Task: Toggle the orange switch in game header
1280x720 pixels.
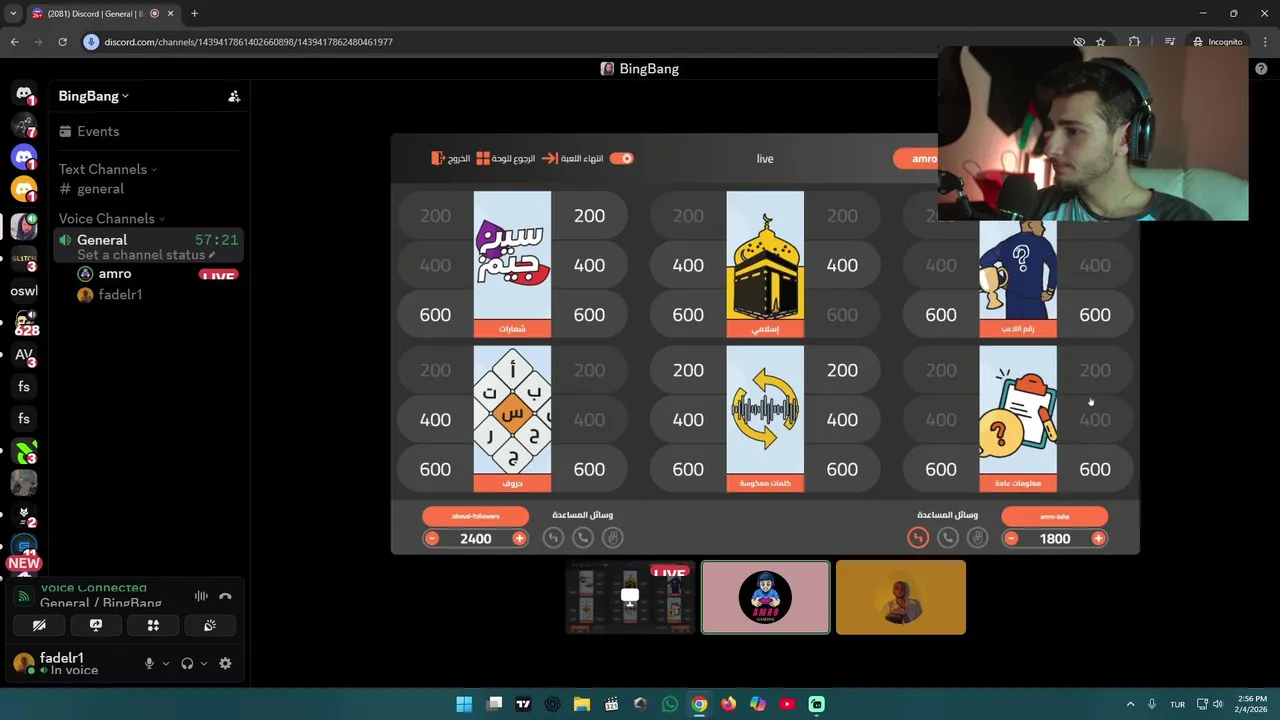Action: pyautogui.click(x=622, y=158)
